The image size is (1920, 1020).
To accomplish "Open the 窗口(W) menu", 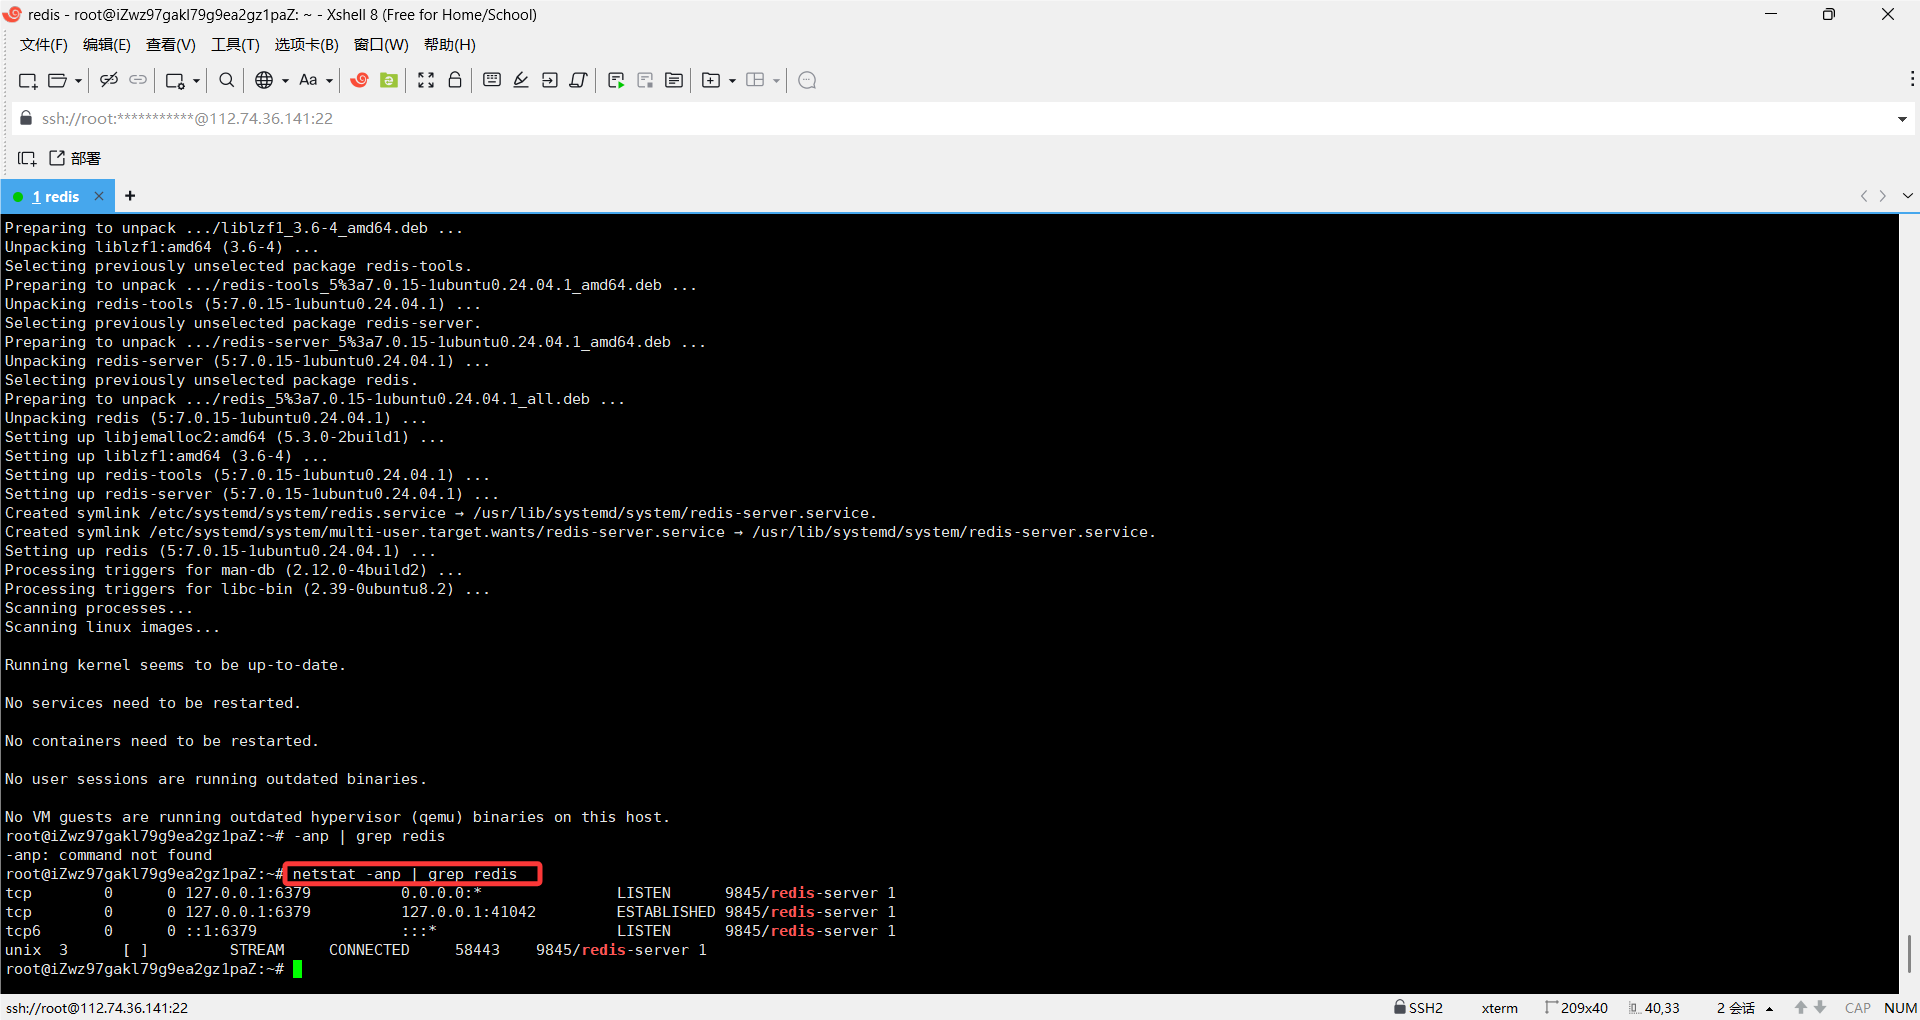I will pos(381,45).
